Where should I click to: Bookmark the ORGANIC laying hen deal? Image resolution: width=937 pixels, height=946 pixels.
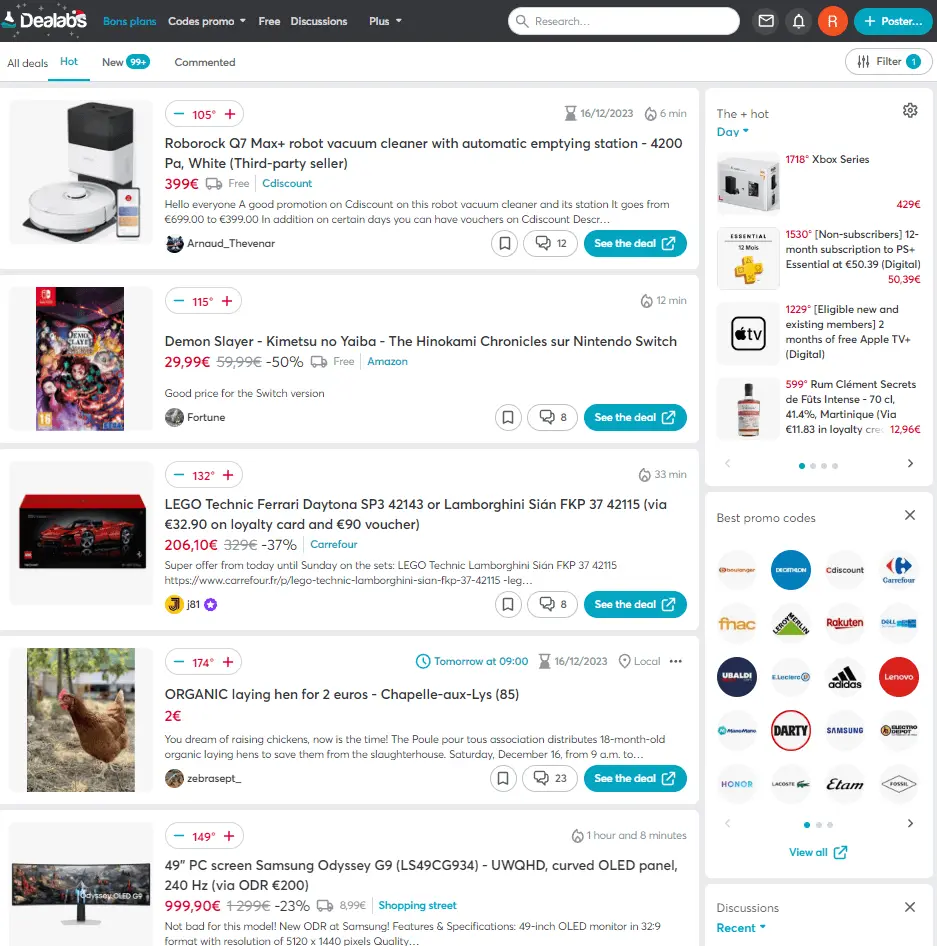pyautogui.click(x=503, y=778)
